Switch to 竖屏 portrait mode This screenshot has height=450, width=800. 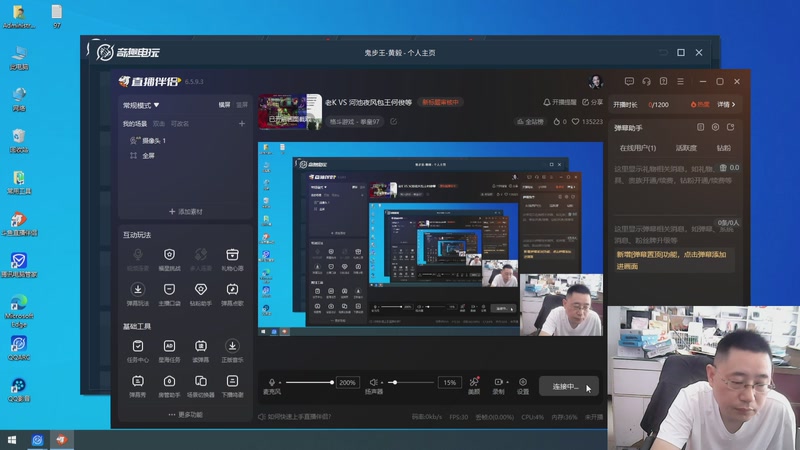(242, 105)
